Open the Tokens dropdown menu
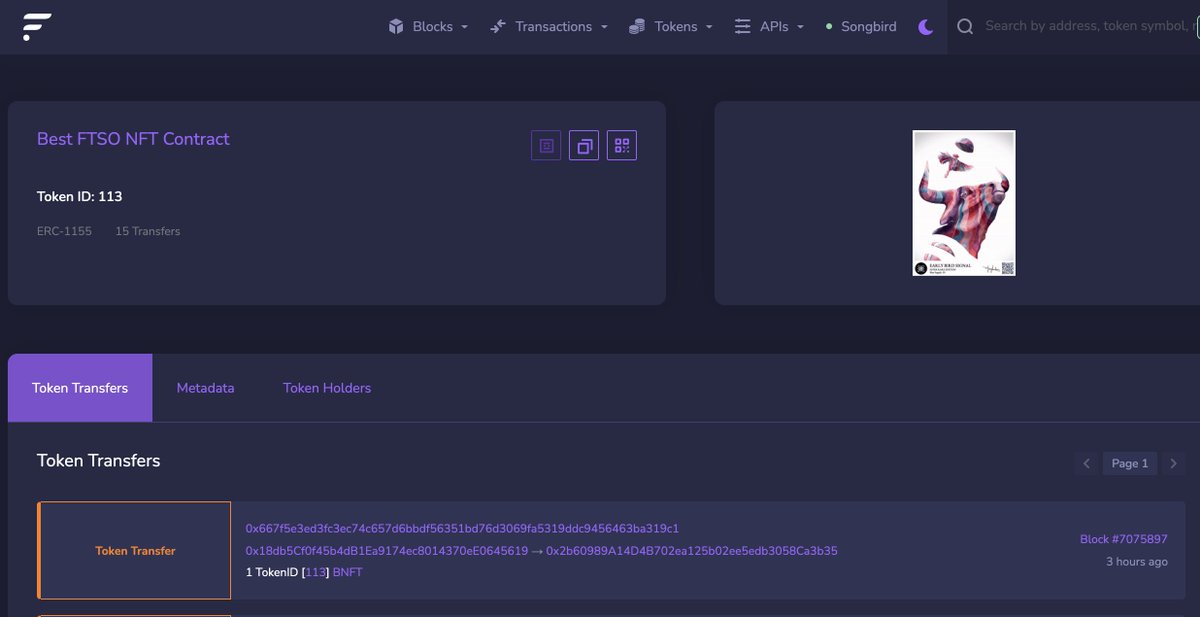The width and height of the screenshot is (1200, 617). coord(671,27)
